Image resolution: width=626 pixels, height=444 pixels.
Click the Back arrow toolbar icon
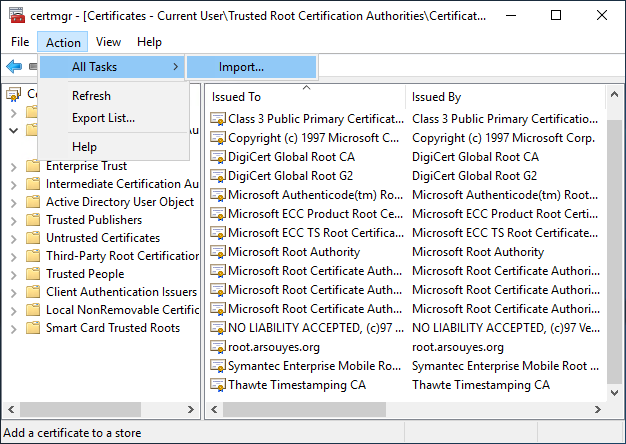14,66
